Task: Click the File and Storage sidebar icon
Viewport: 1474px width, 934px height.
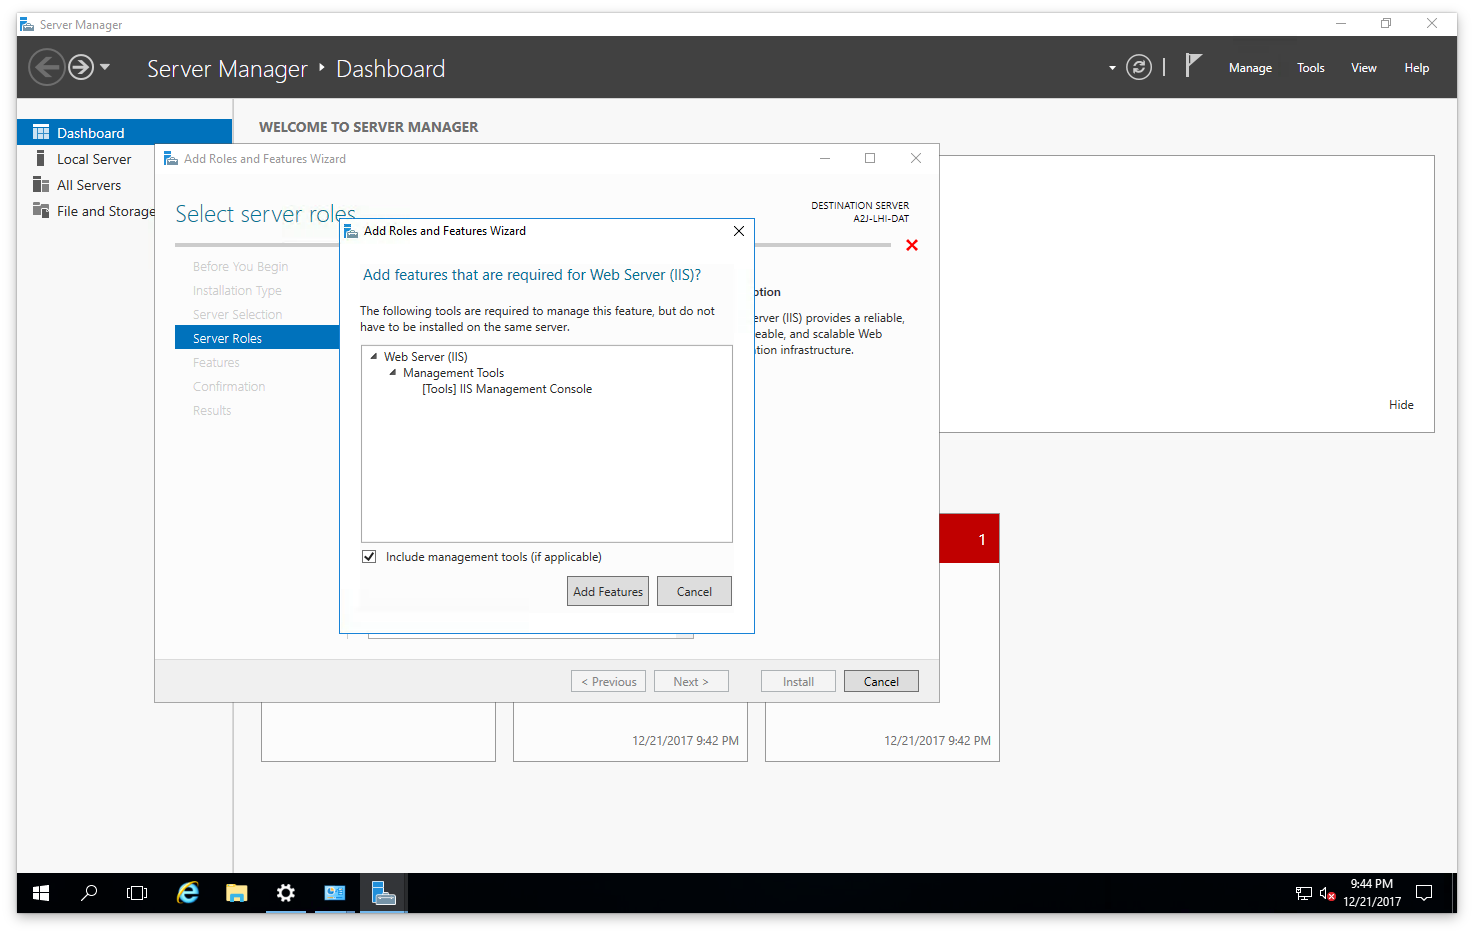Action: pos(41,210)
